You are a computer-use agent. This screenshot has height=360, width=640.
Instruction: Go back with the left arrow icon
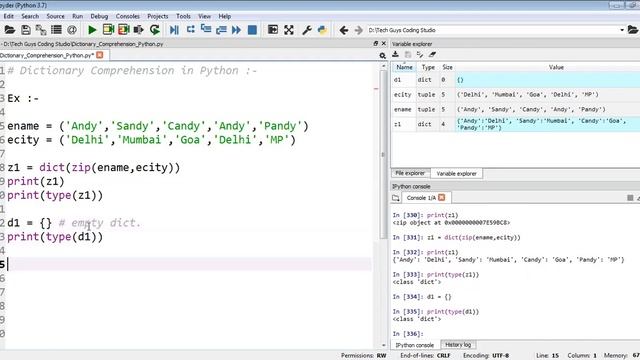[x=344, y=30]
